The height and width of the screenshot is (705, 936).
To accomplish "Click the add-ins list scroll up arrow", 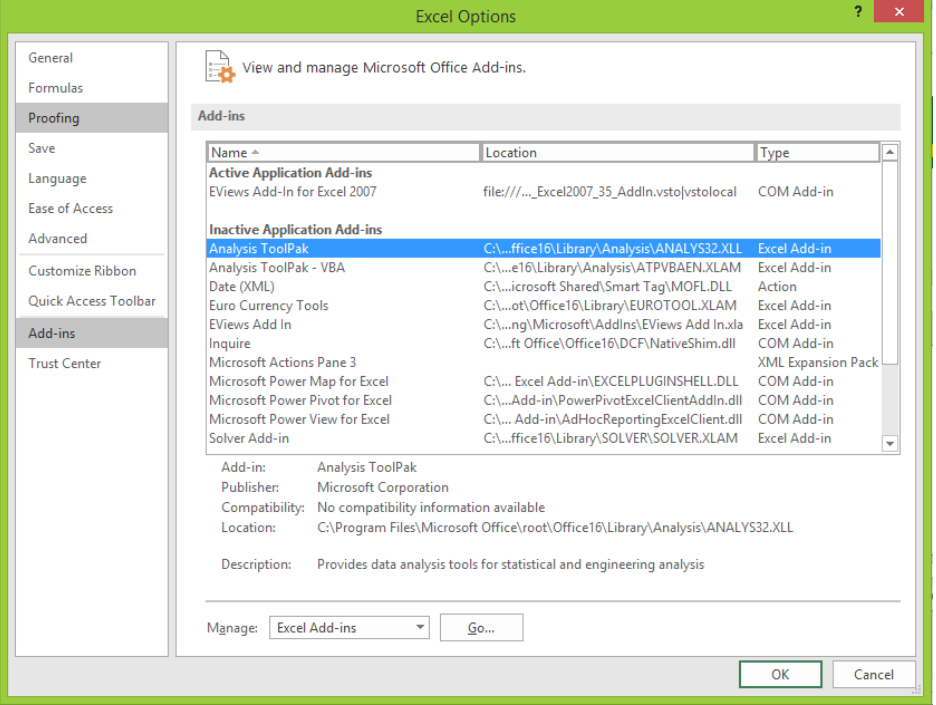I will [889, 152].
